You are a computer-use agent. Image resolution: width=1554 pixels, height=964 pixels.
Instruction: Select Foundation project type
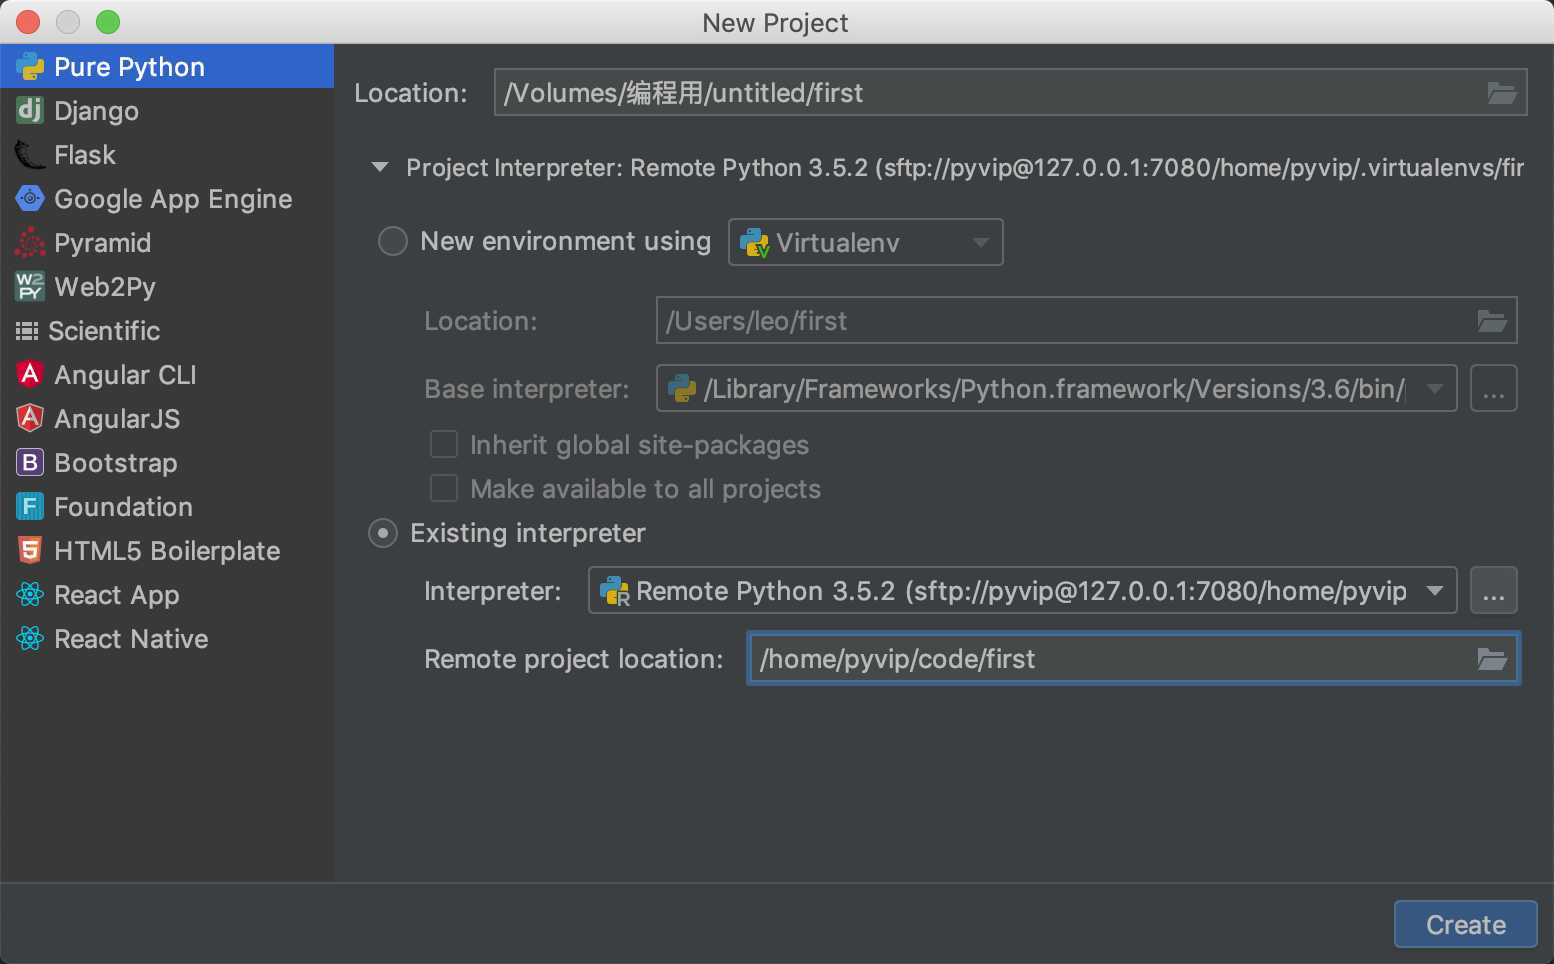[x=167, y=507]
